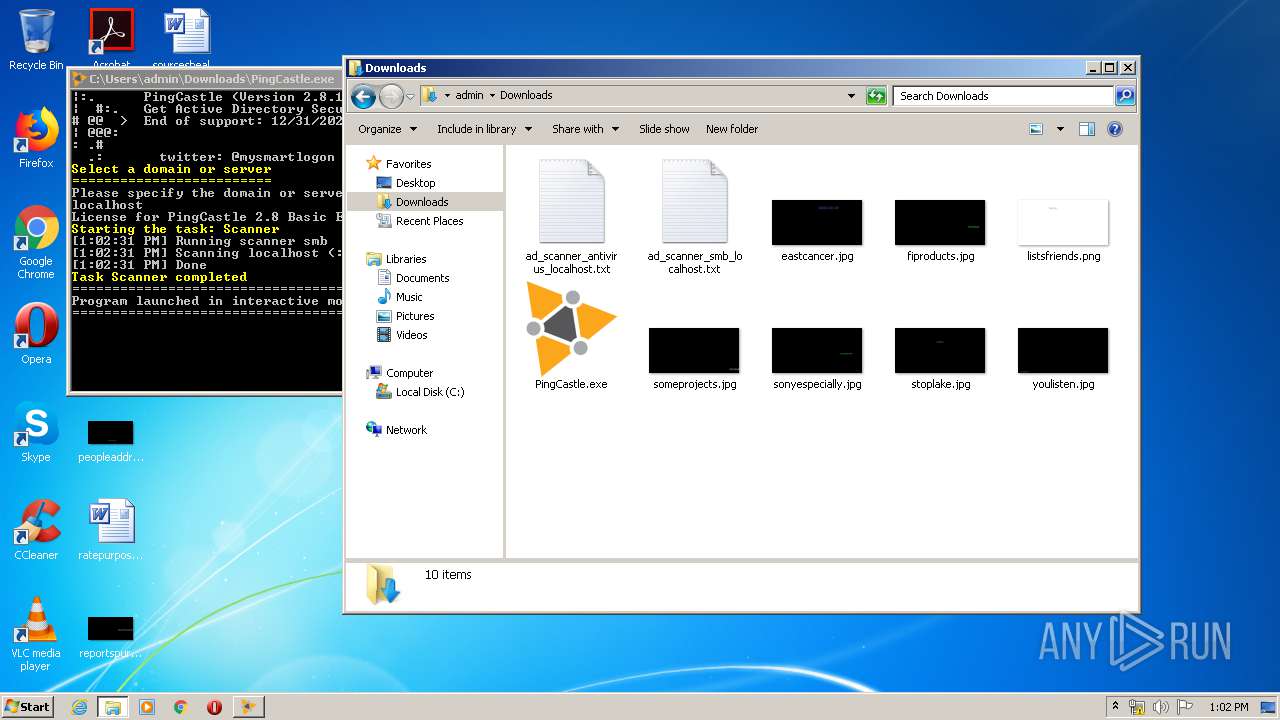This screenshot has height=720, width=1280.
Task: Open Firefox desktop shortcut
Action: coord(36,139)
